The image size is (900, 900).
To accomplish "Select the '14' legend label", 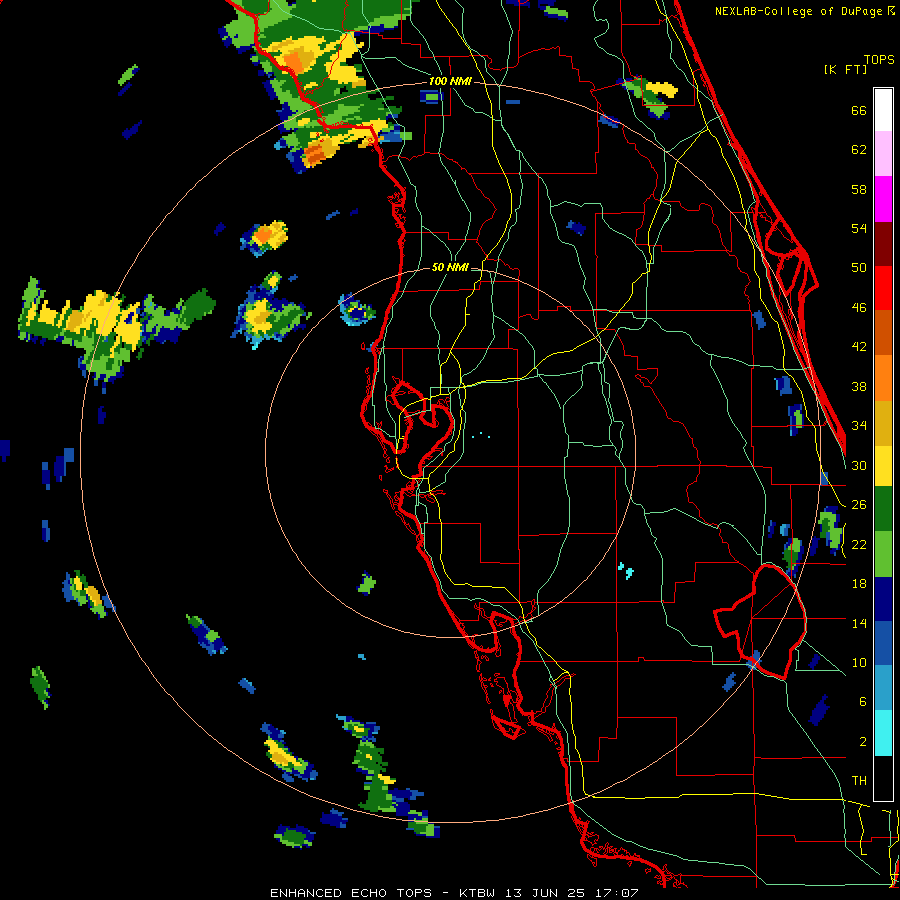I will [859, 623].
